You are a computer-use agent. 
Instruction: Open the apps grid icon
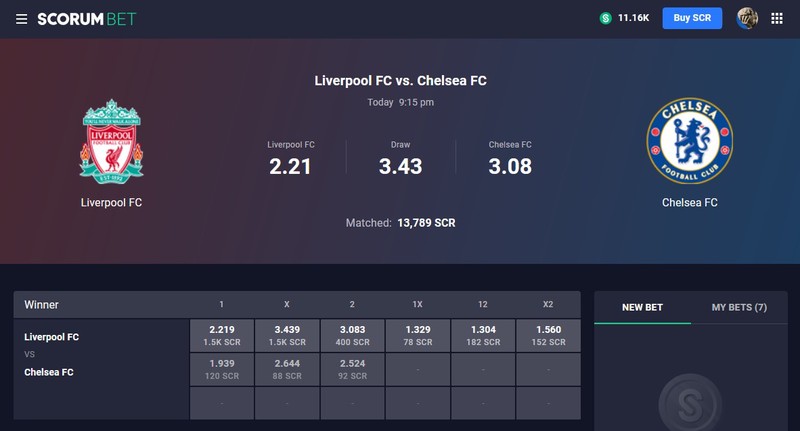coord(777,19)
